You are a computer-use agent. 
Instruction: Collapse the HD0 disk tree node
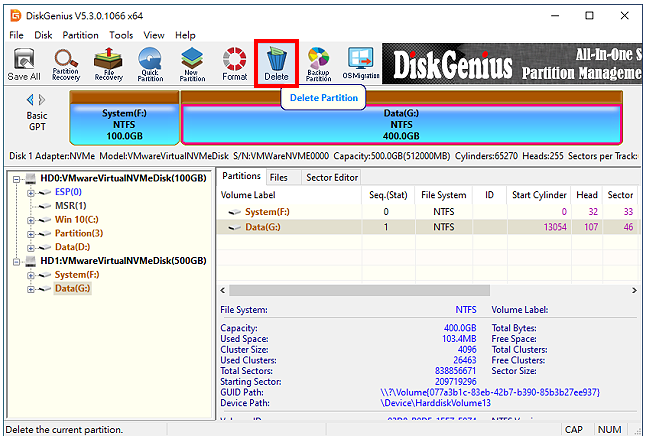(x=16, y=179)
